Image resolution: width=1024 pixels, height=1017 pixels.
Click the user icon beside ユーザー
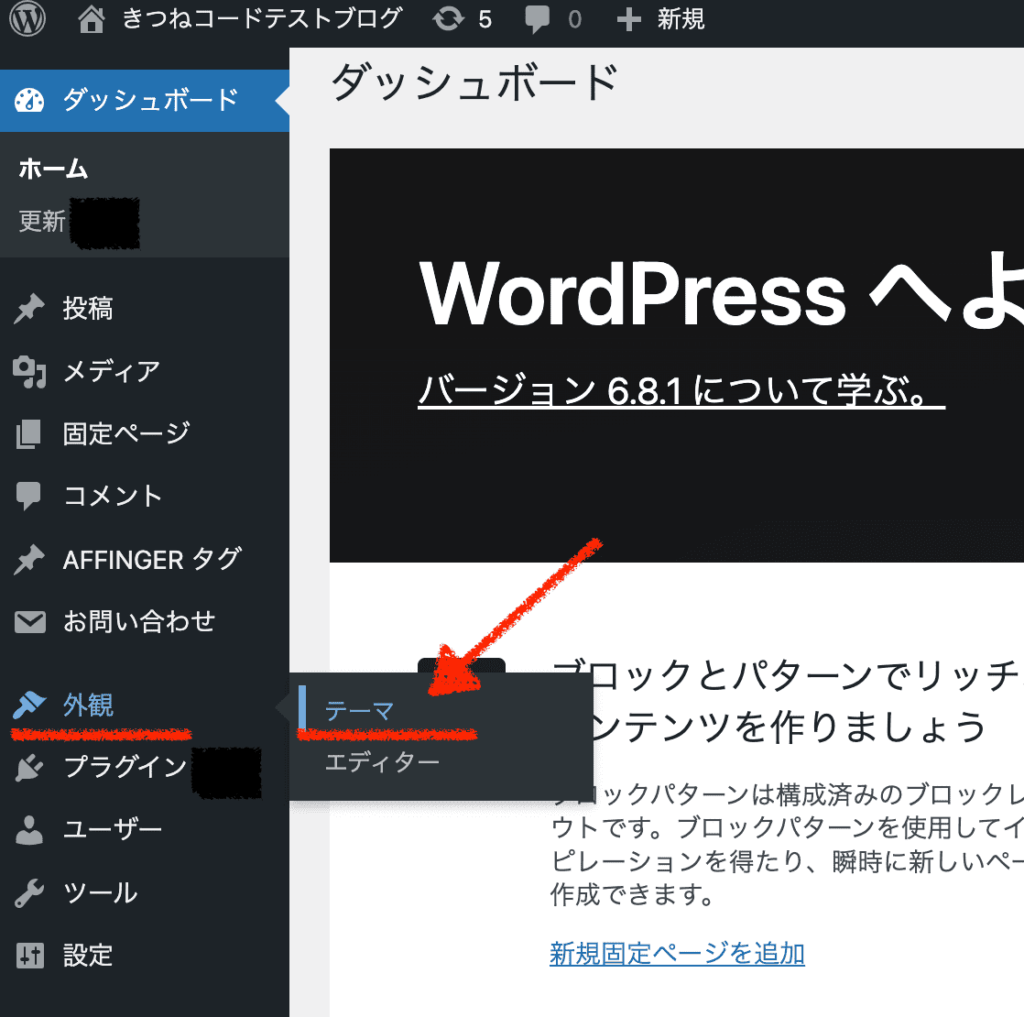click(x=29, y=830)
